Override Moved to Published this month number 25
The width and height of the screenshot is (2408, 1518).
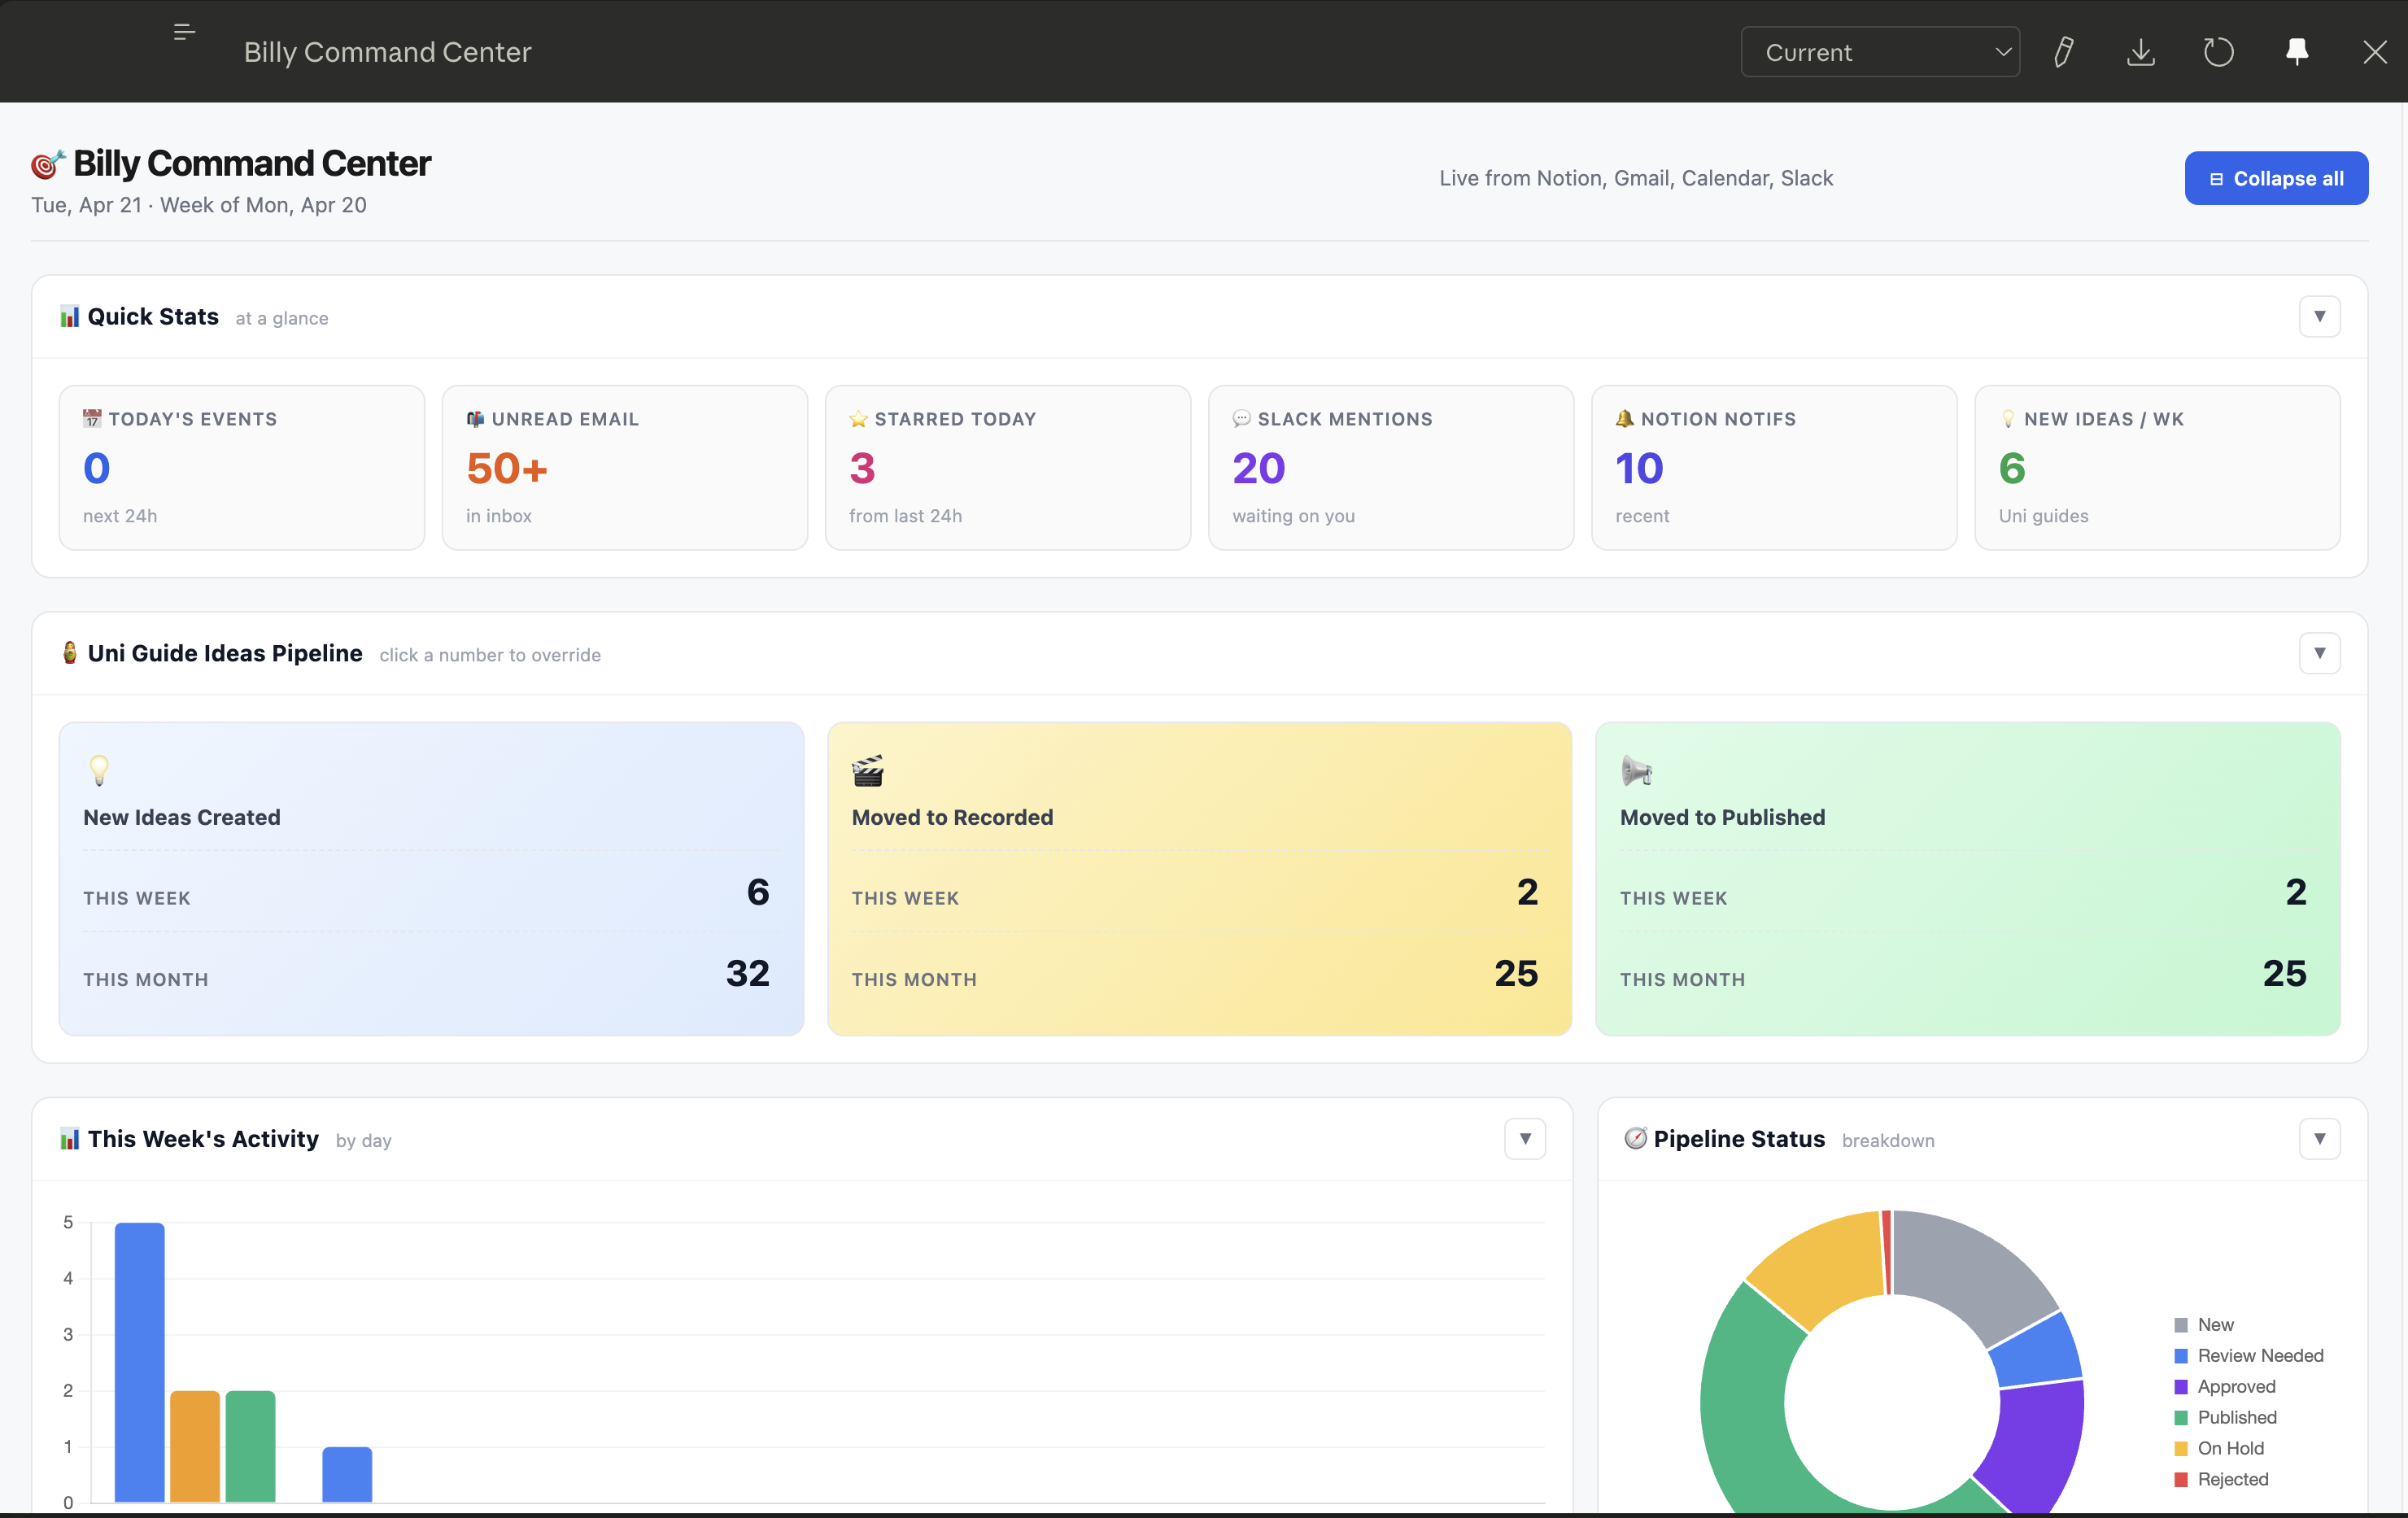(x=2285, y=973)
